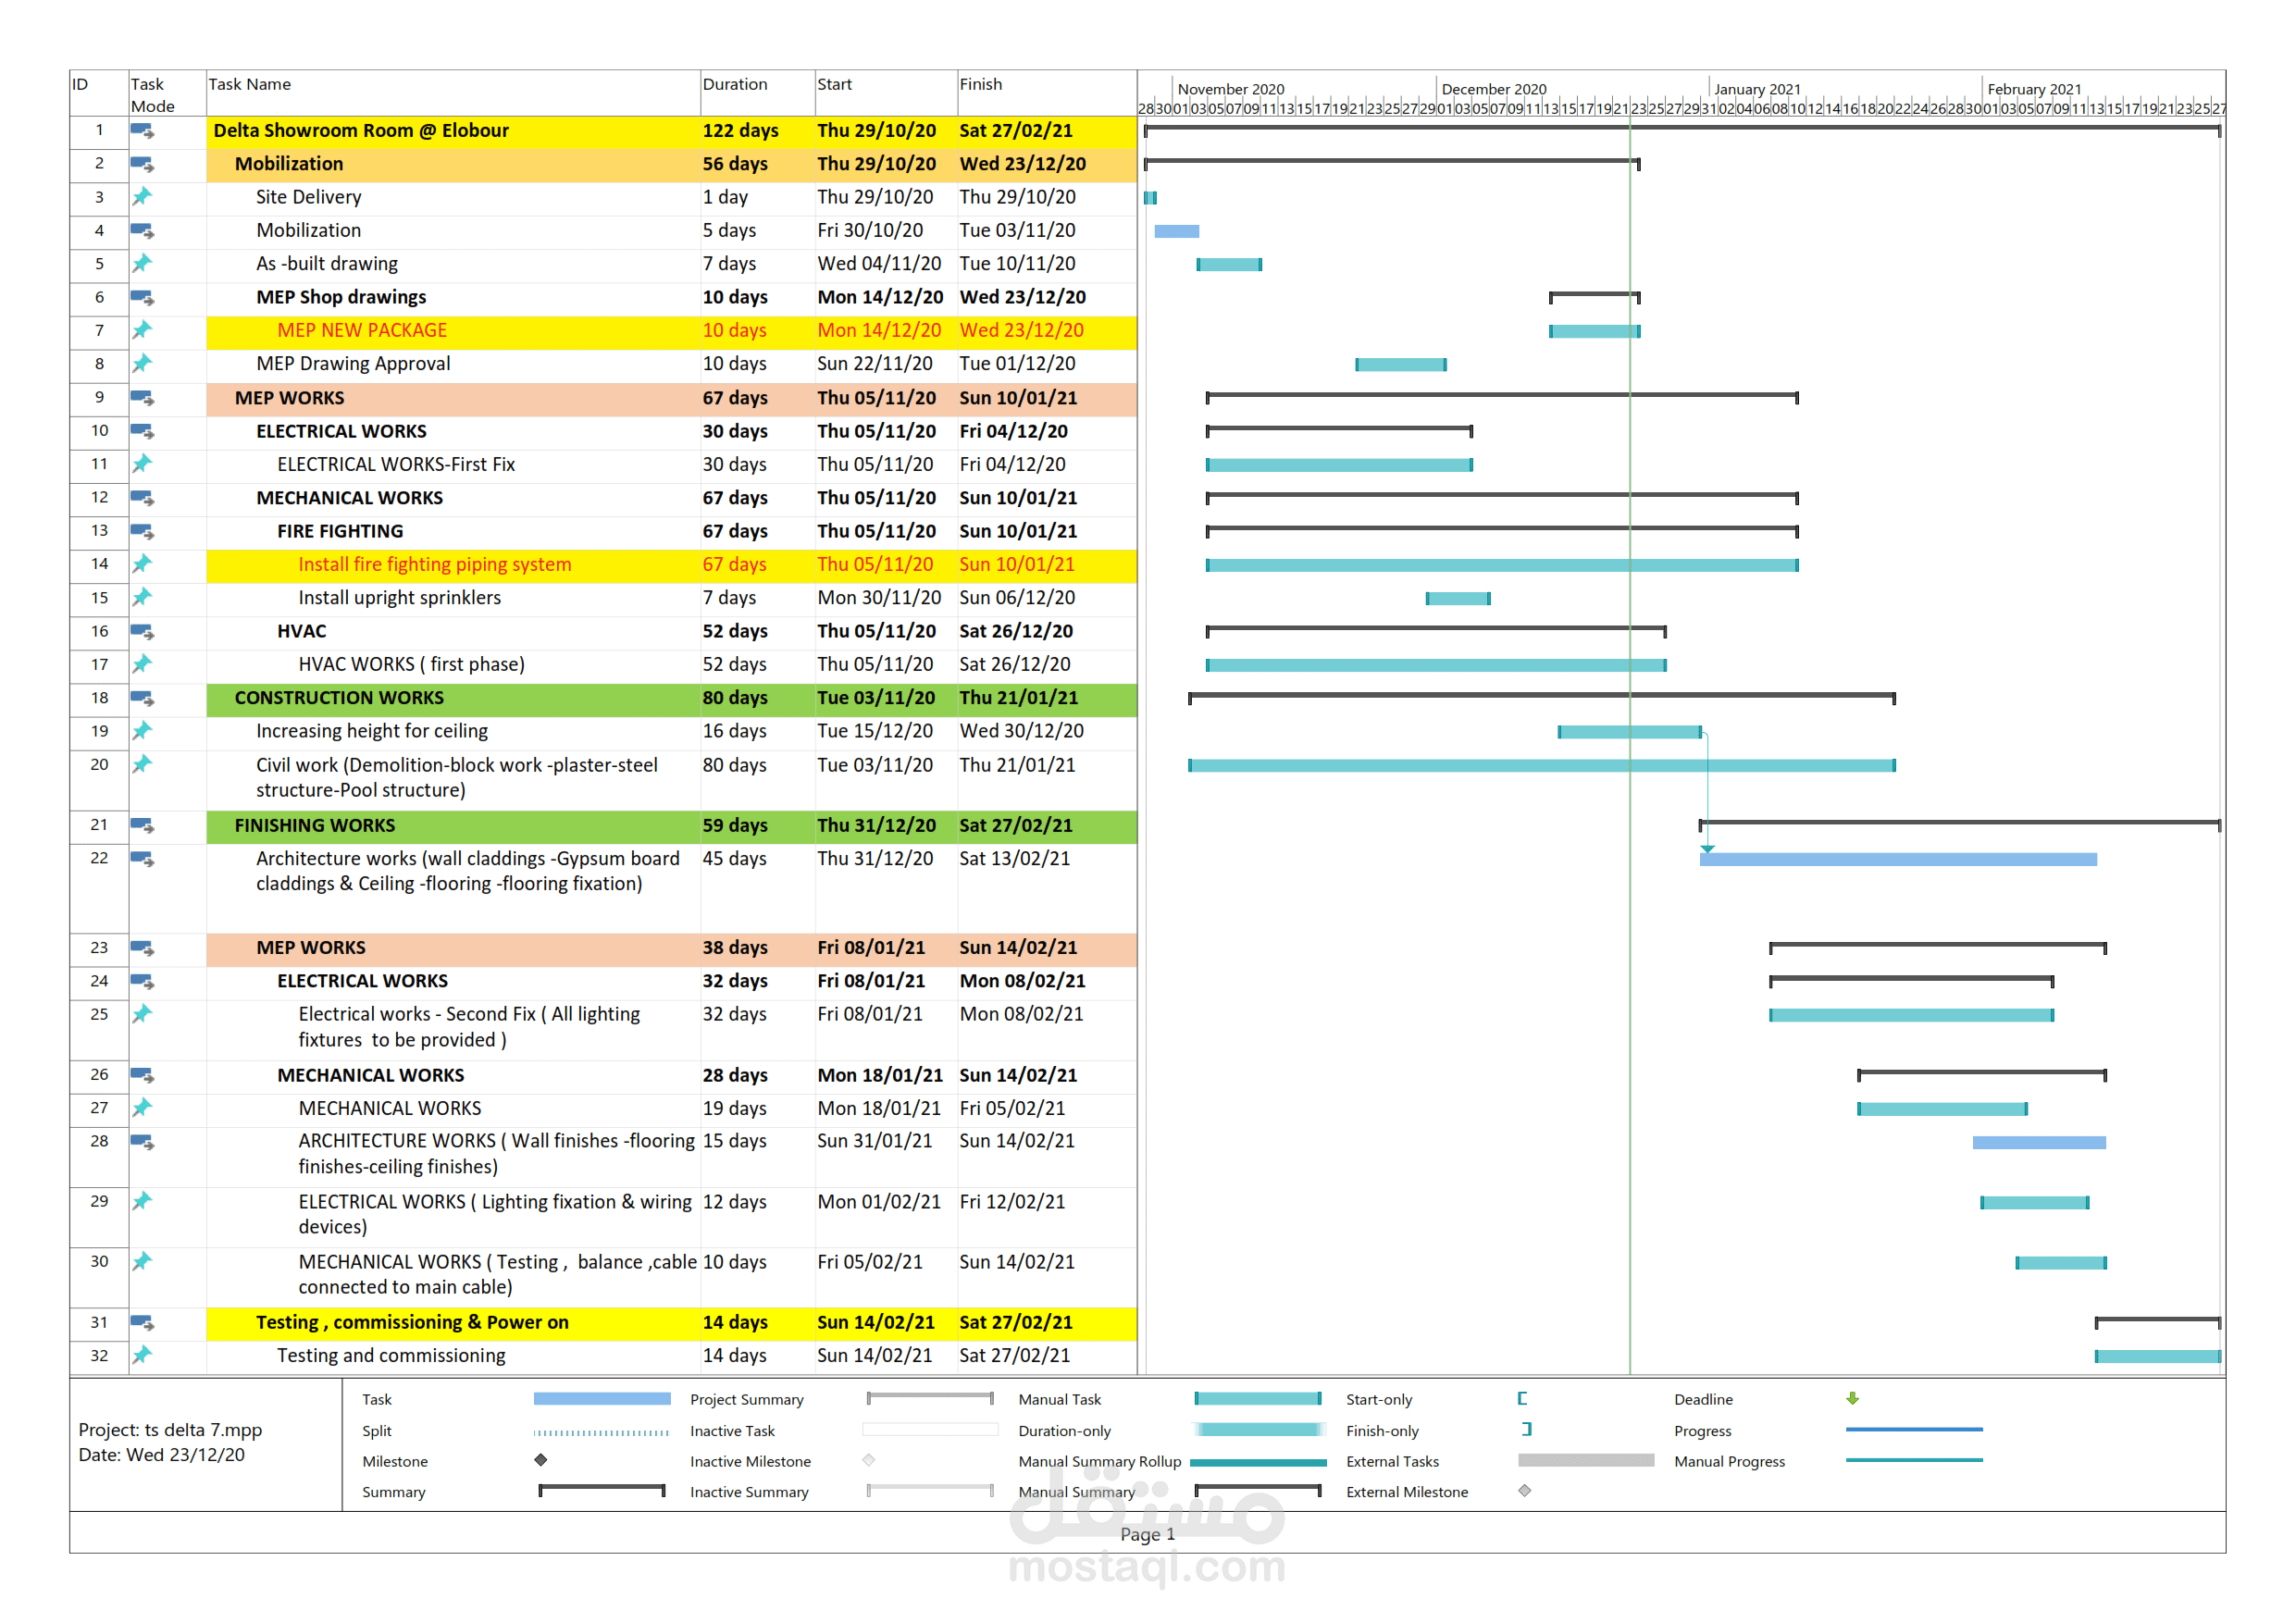Select pin icon for Civil work row
Screen dimensions: 2296x1623
(x=142, y=765)
